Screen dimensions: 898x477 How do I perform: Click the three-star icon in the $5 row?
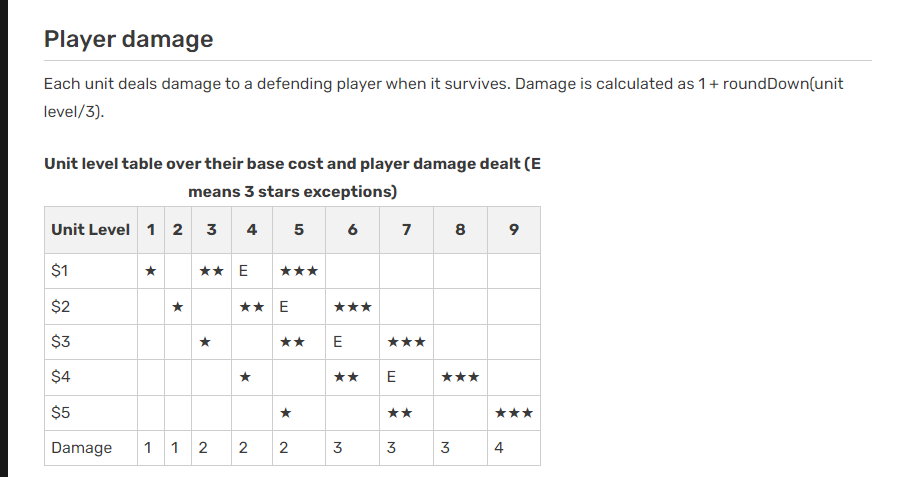pos(514,413)
